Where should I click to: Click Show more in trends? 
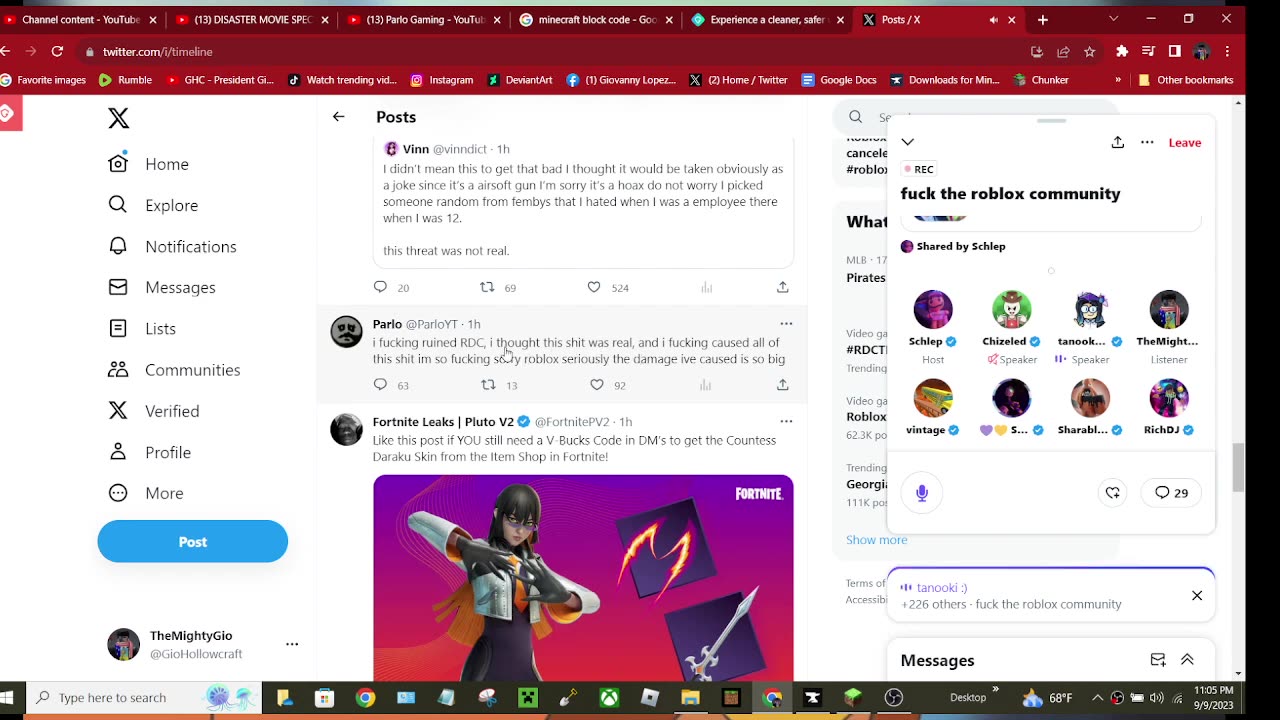(877, 540)
